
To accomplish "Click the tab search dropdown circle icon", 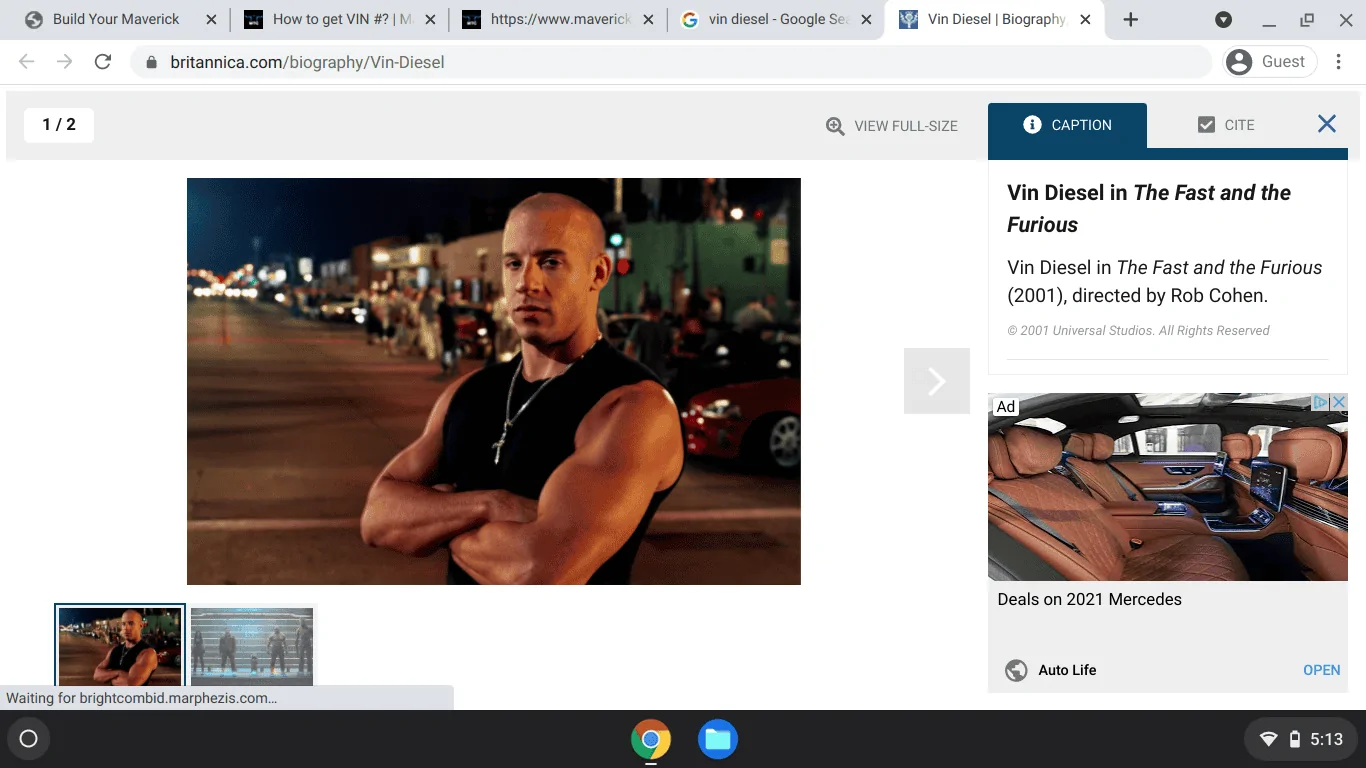I will 1223,20.
